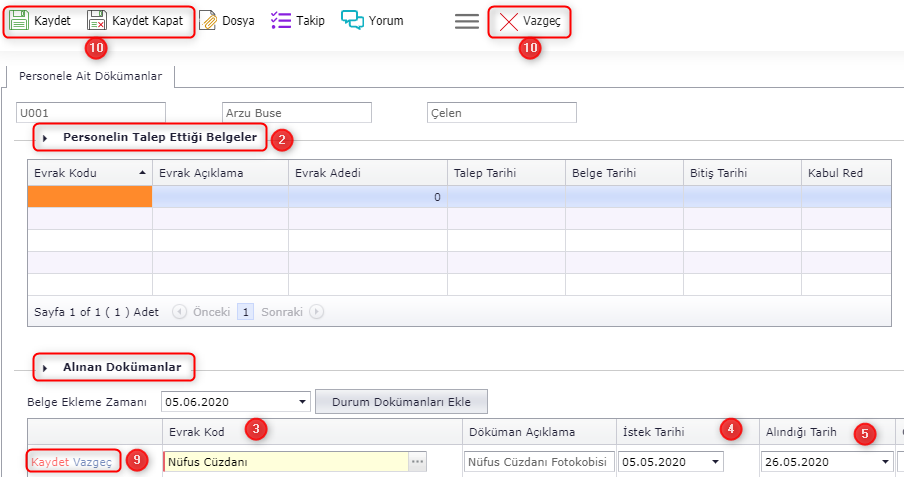
Task: Collapse the Alınan Dokümanlar section
Action: click(46, 368)
